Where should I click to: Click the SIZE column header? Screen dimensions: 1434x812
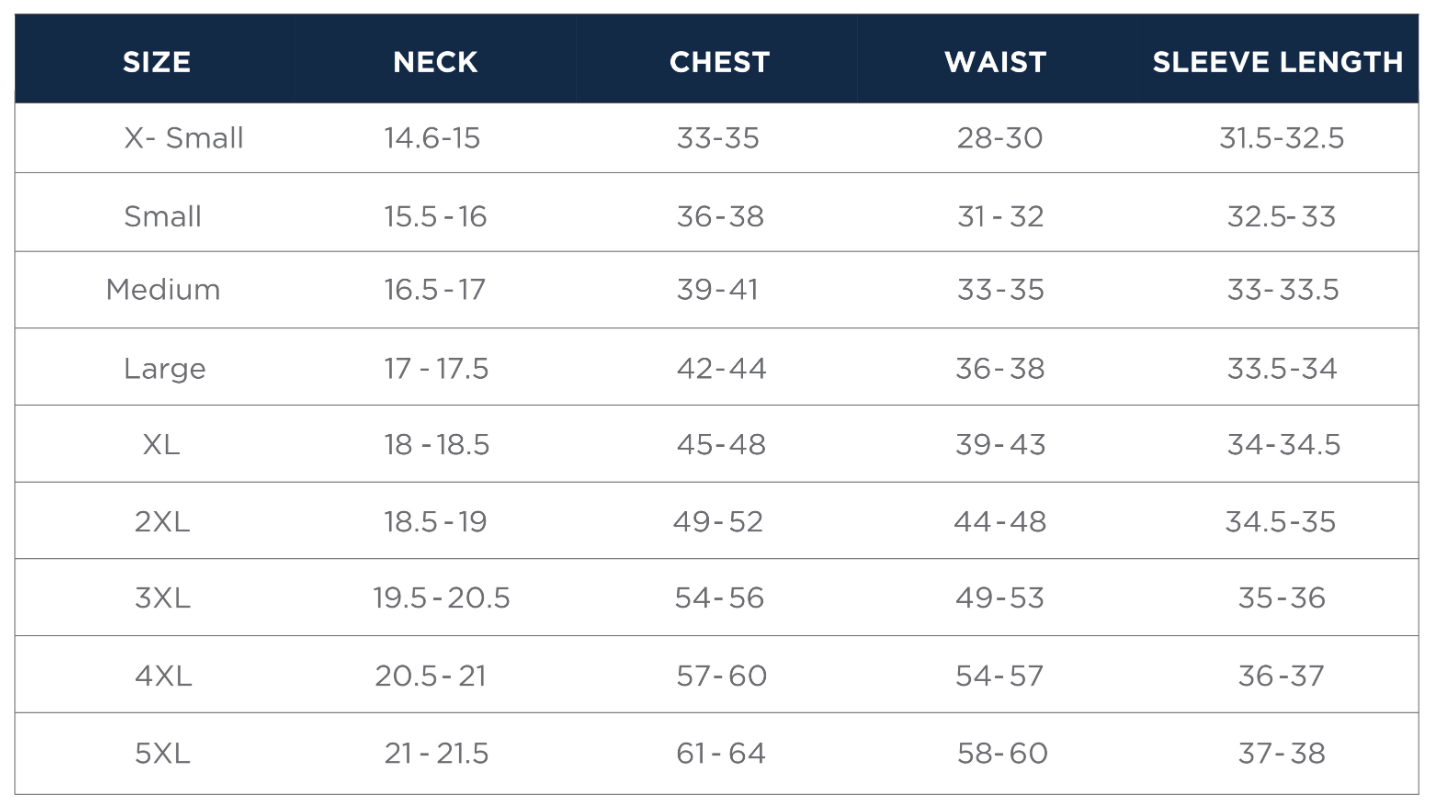(x=156, y=62)
